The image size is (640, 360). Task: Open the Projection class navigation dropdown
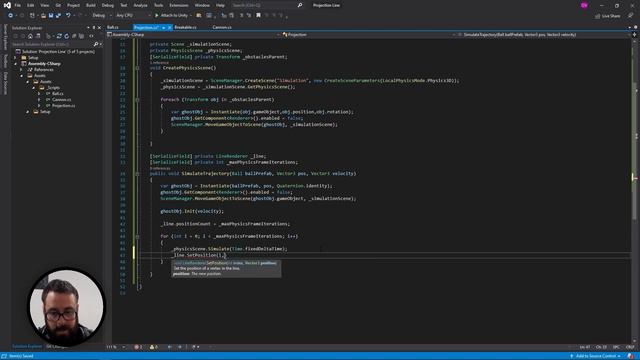(x=369, y=35)
